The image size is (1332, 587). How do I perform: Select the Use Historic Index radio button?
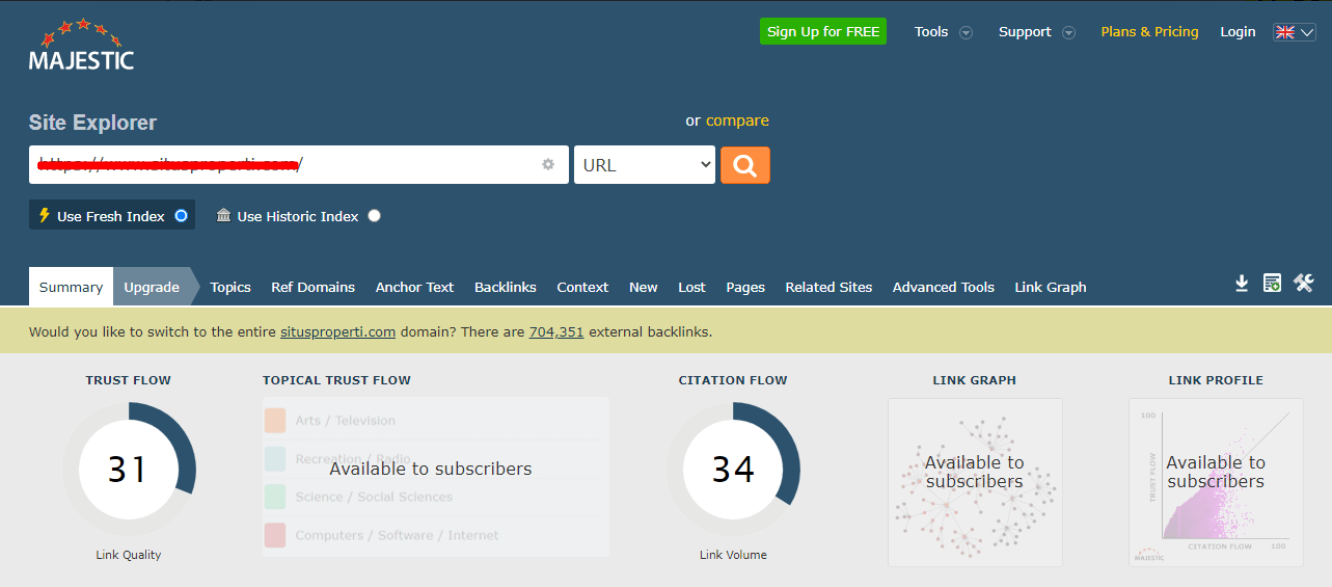(374, 216)
